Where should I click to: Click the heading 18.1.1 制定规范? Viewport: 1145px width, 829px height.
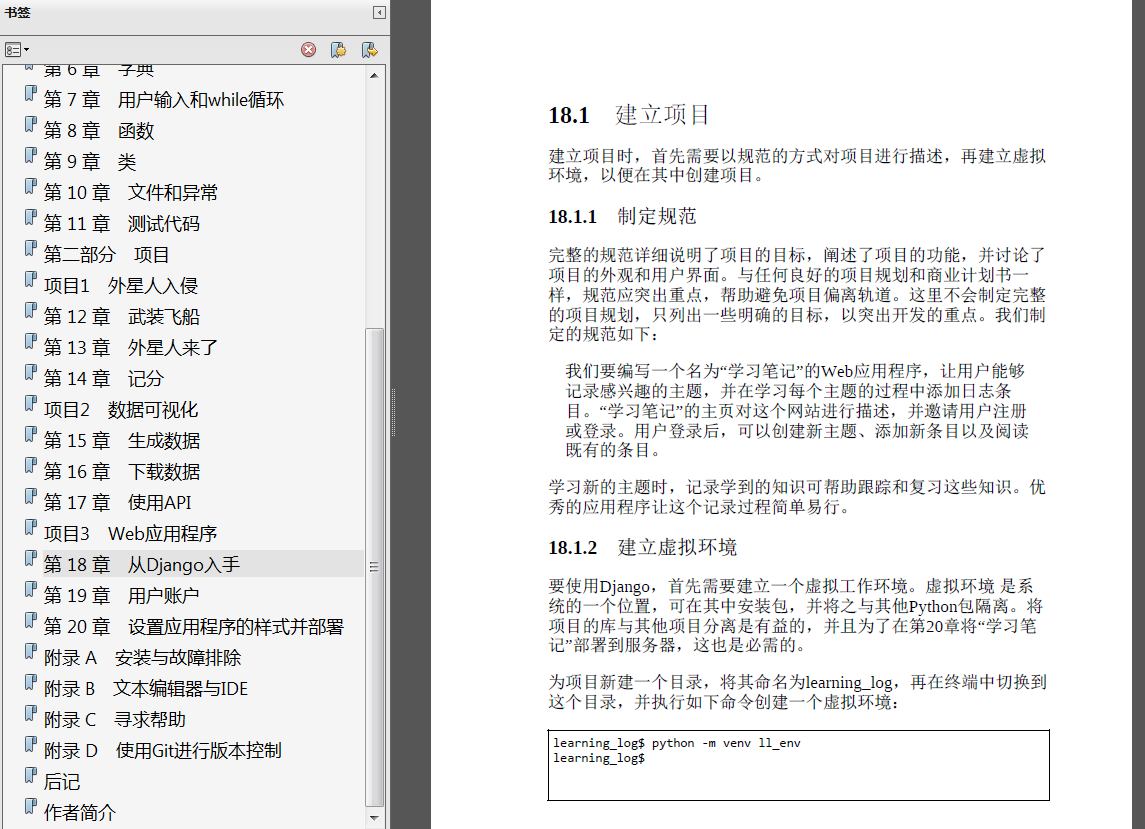tap(622, 216)
